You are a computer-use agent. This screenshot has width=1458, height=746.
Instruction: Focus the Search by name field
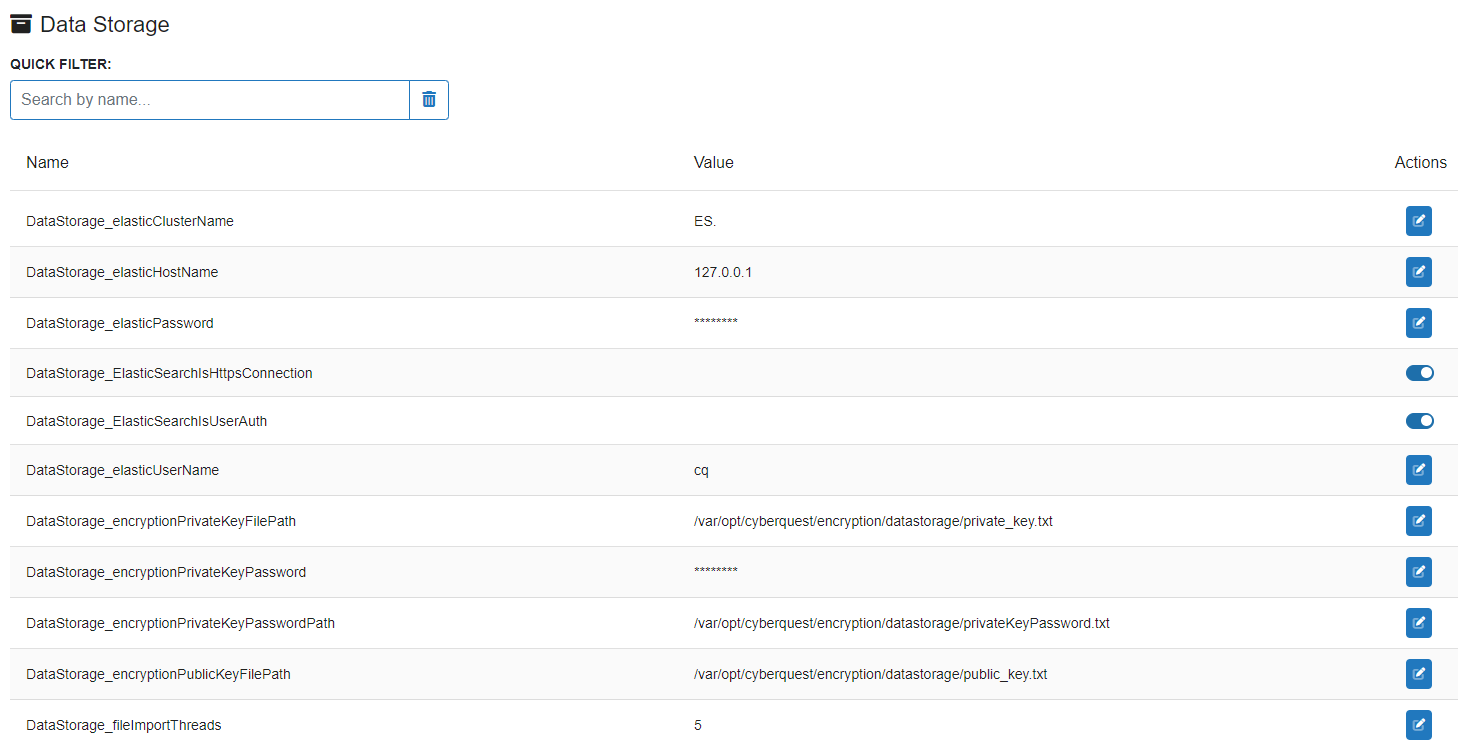point(210,100)
